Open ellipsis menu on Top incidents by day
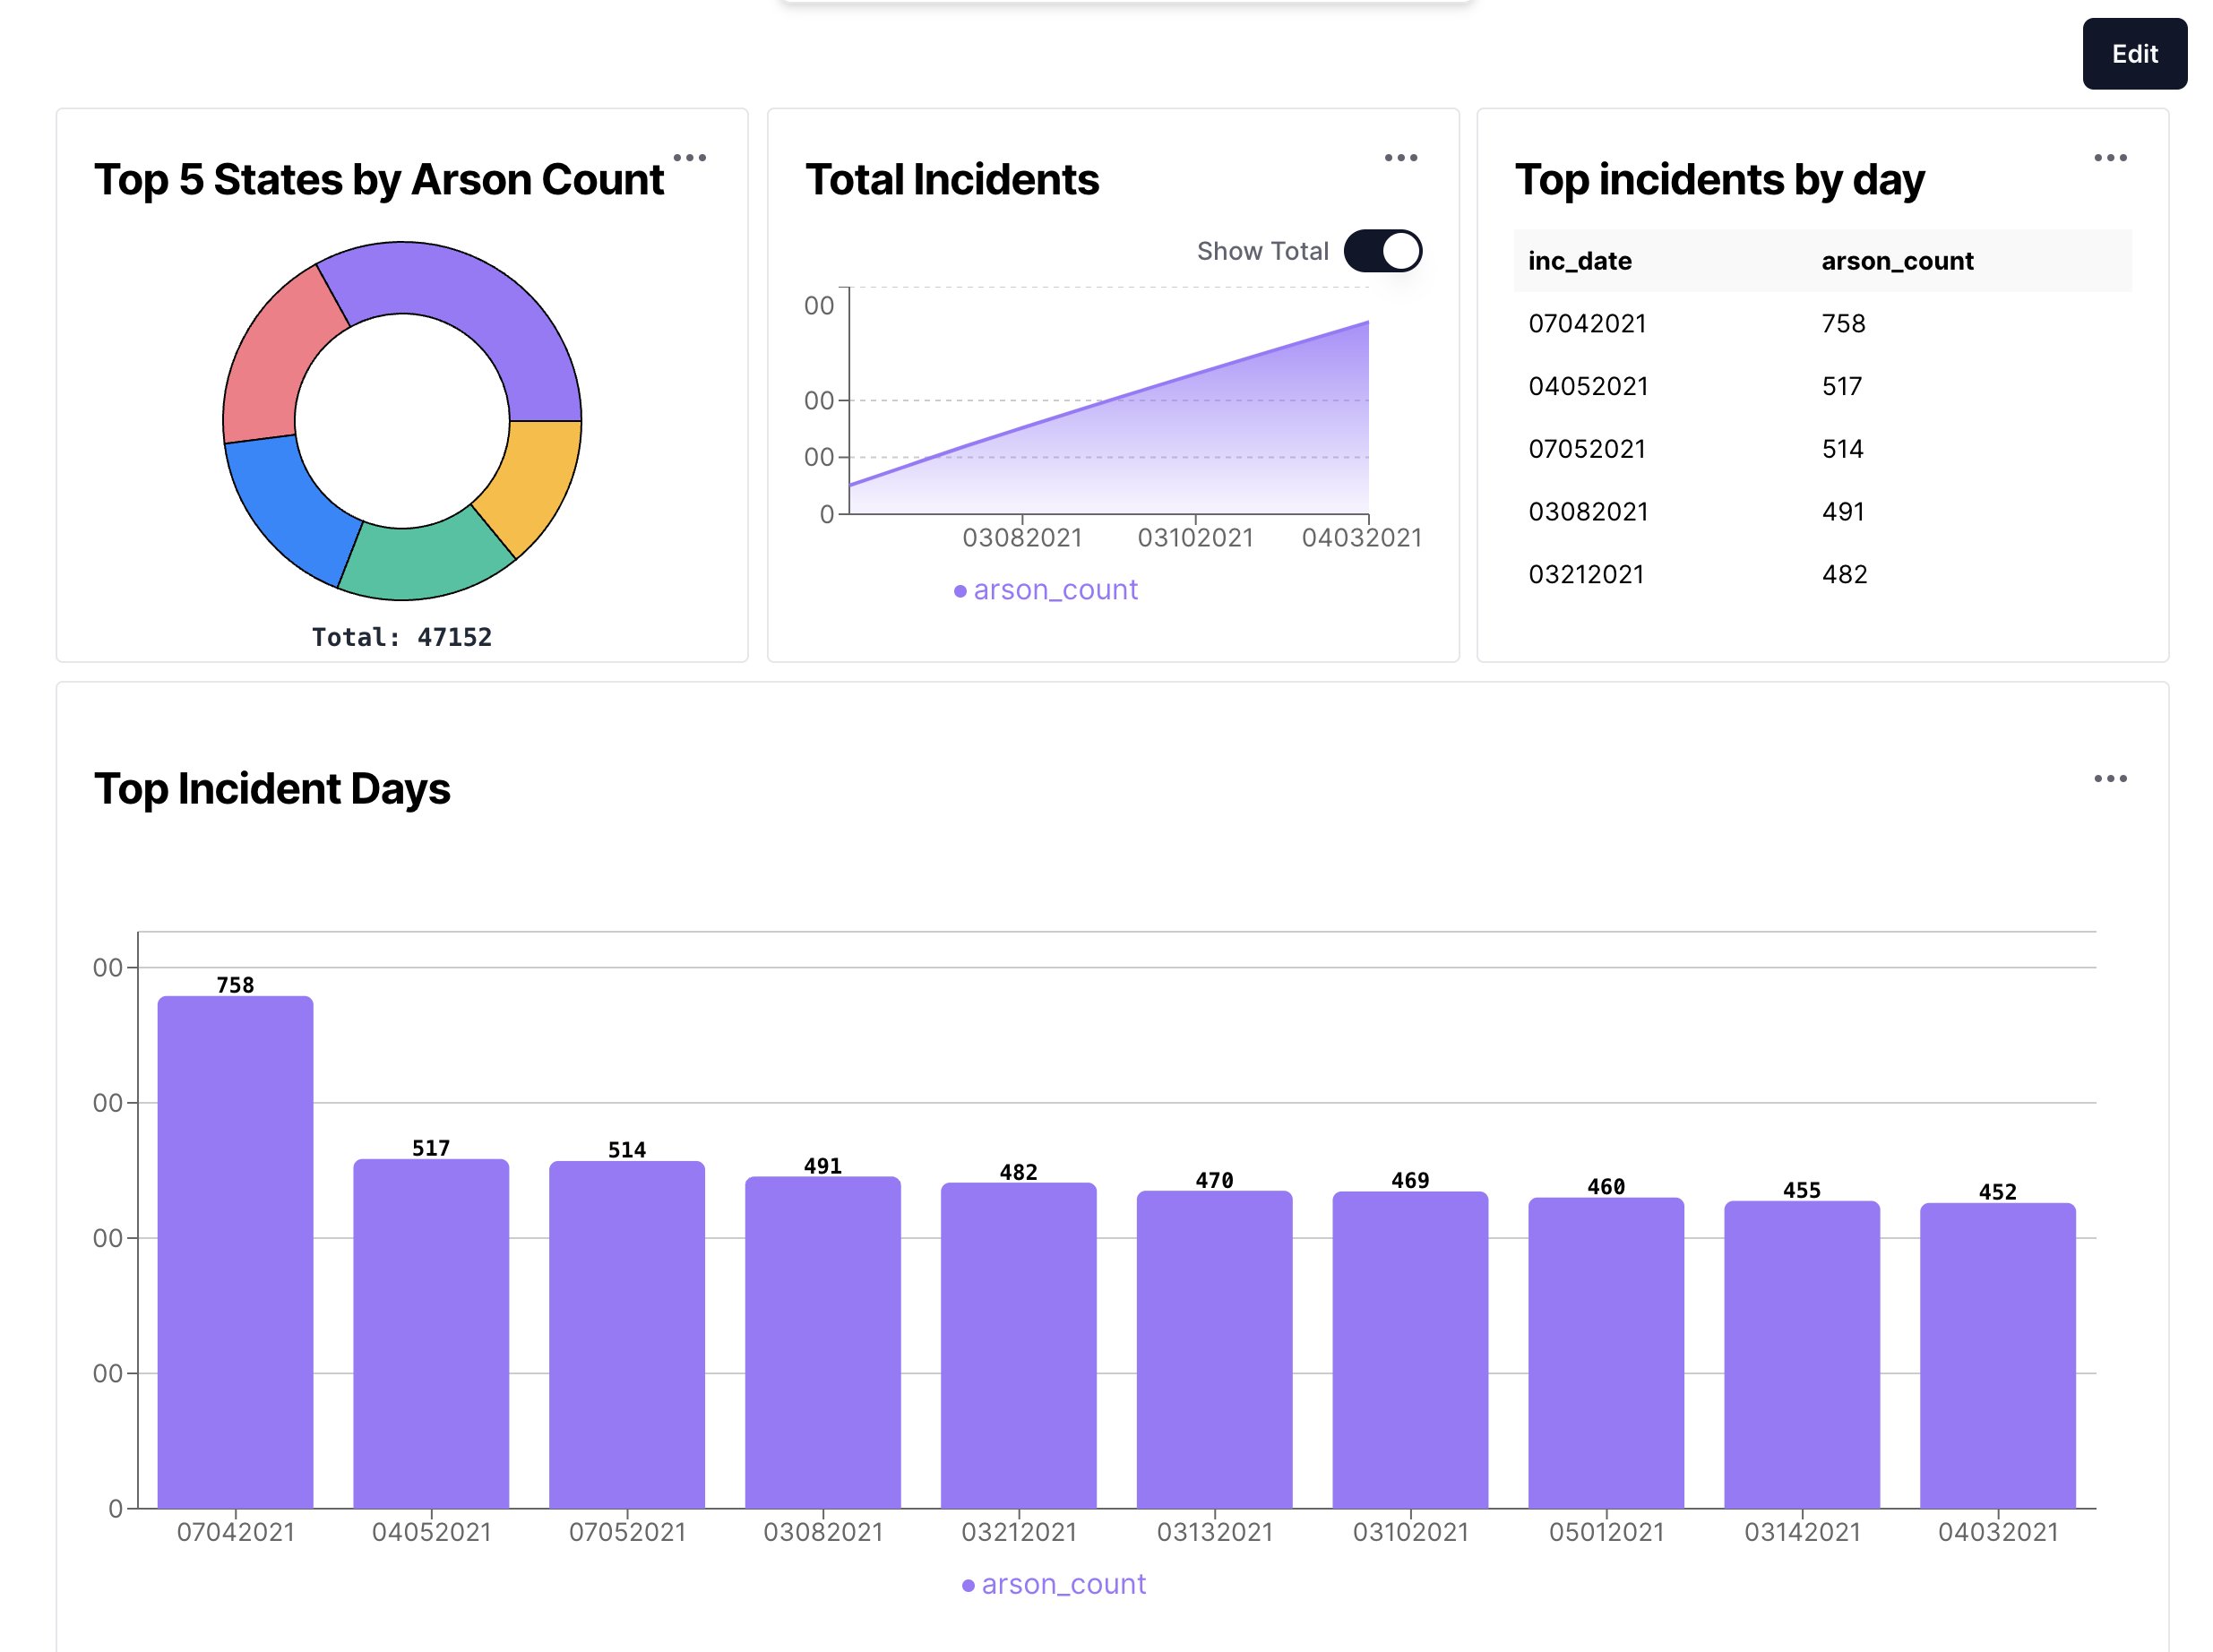The height and width of the screenshot is (1652, 2213). pos(2109,158)
